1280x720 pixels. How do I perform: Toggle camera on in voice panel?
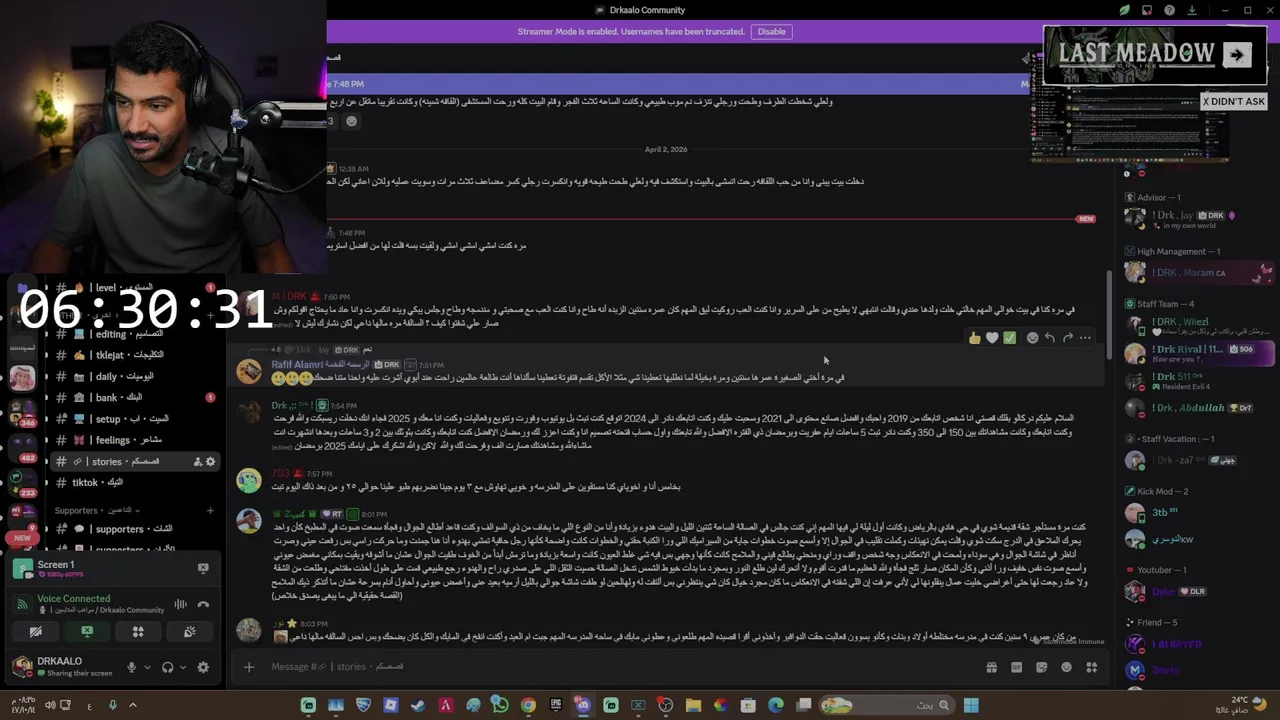36,632
